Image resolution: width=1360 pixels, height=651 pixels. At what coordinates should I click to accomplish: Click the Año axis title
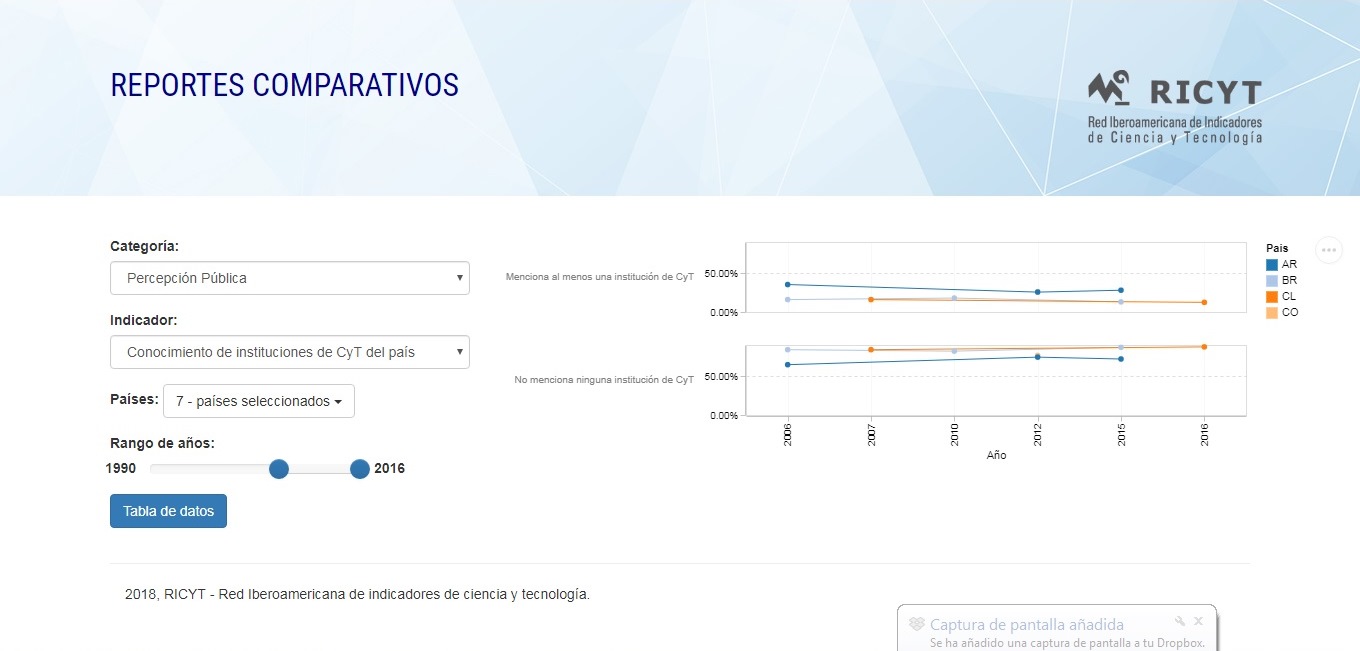pyautogui.click(x=996, y=455)
